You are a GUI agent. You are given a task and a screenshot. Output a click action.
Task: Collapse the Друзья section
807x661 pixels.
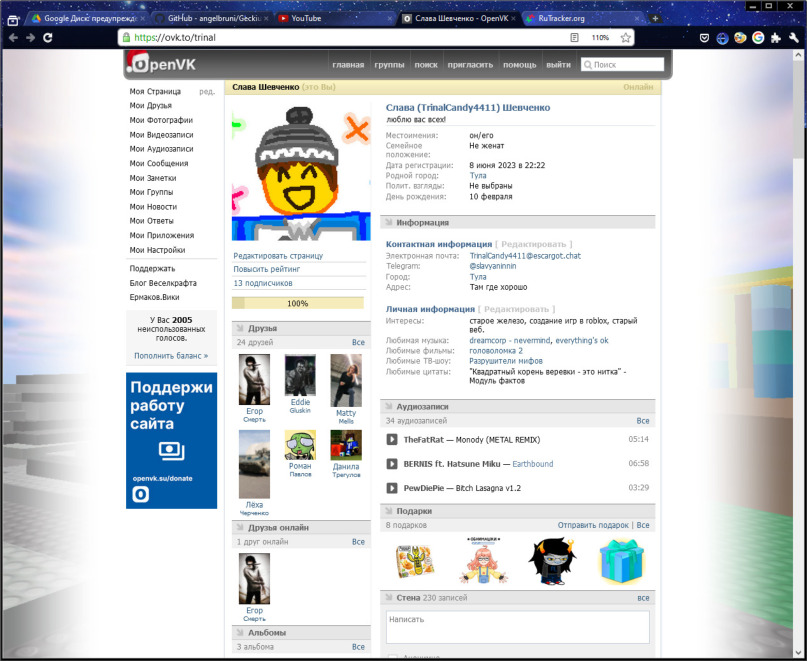point(301,328)
